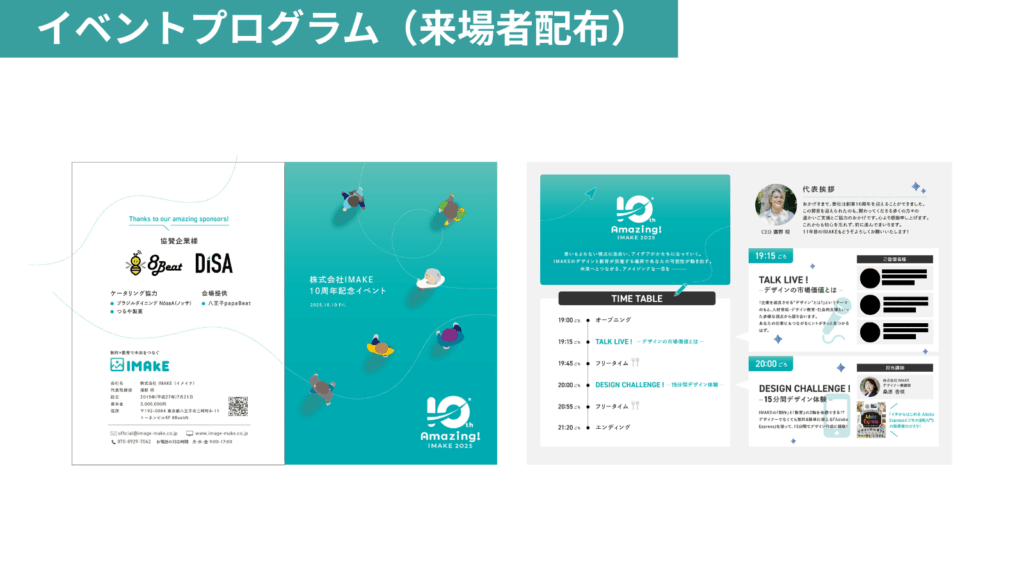Viewport: 1024px width, 576px height.
Task: Click the fork and knife icon at 20:55
Action: tap(634, 406)
